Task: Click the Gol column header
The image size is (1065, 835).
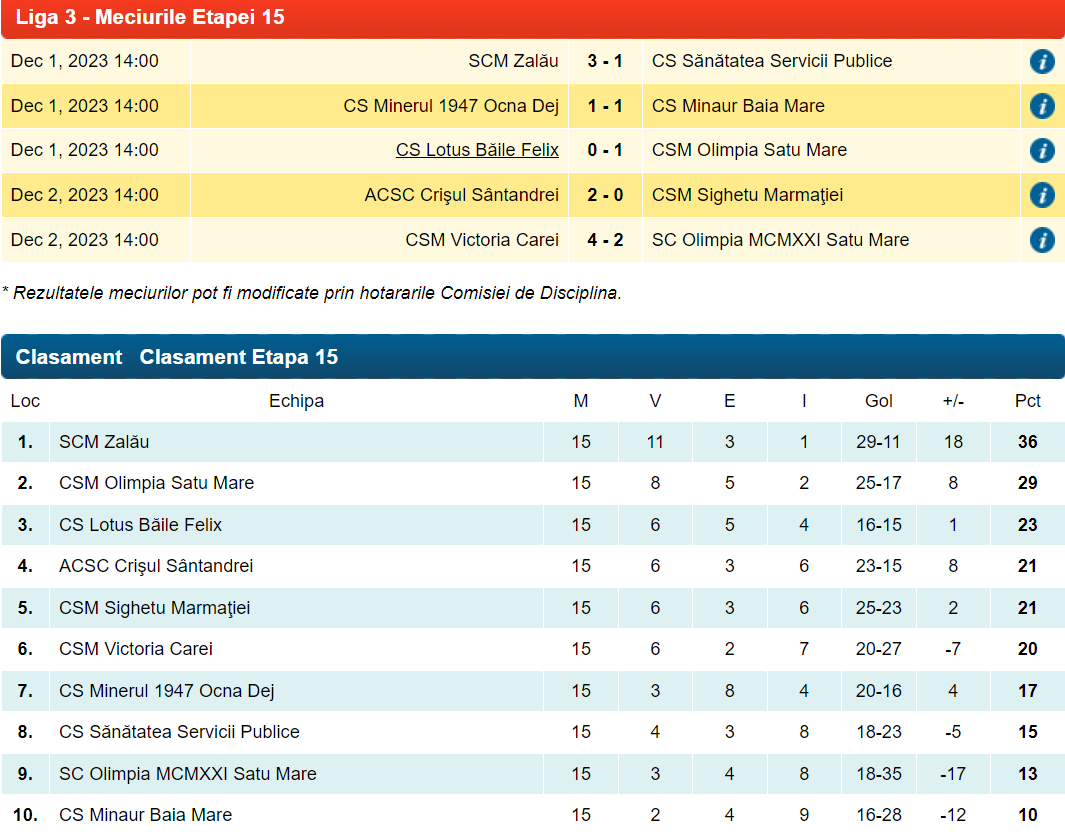Action: click(x=879, y=401)
